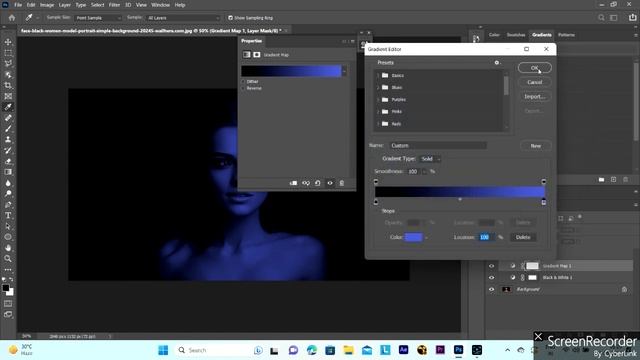
Task: Select the Horizontal Type tool
Action: click(8, 215)
